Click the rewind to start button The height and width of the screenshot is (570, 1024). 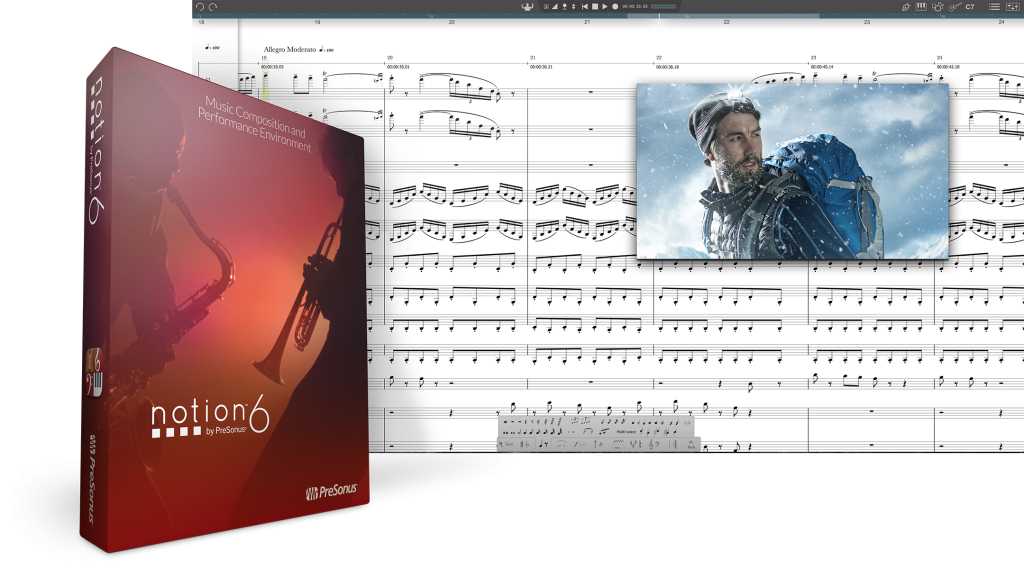pos(585,7)
